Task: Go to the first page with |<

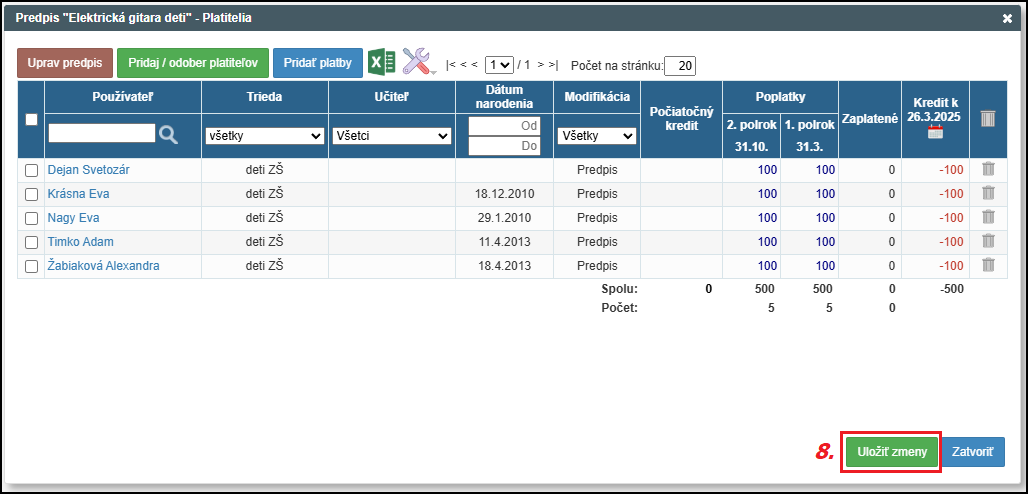Action: coord(450,65)
